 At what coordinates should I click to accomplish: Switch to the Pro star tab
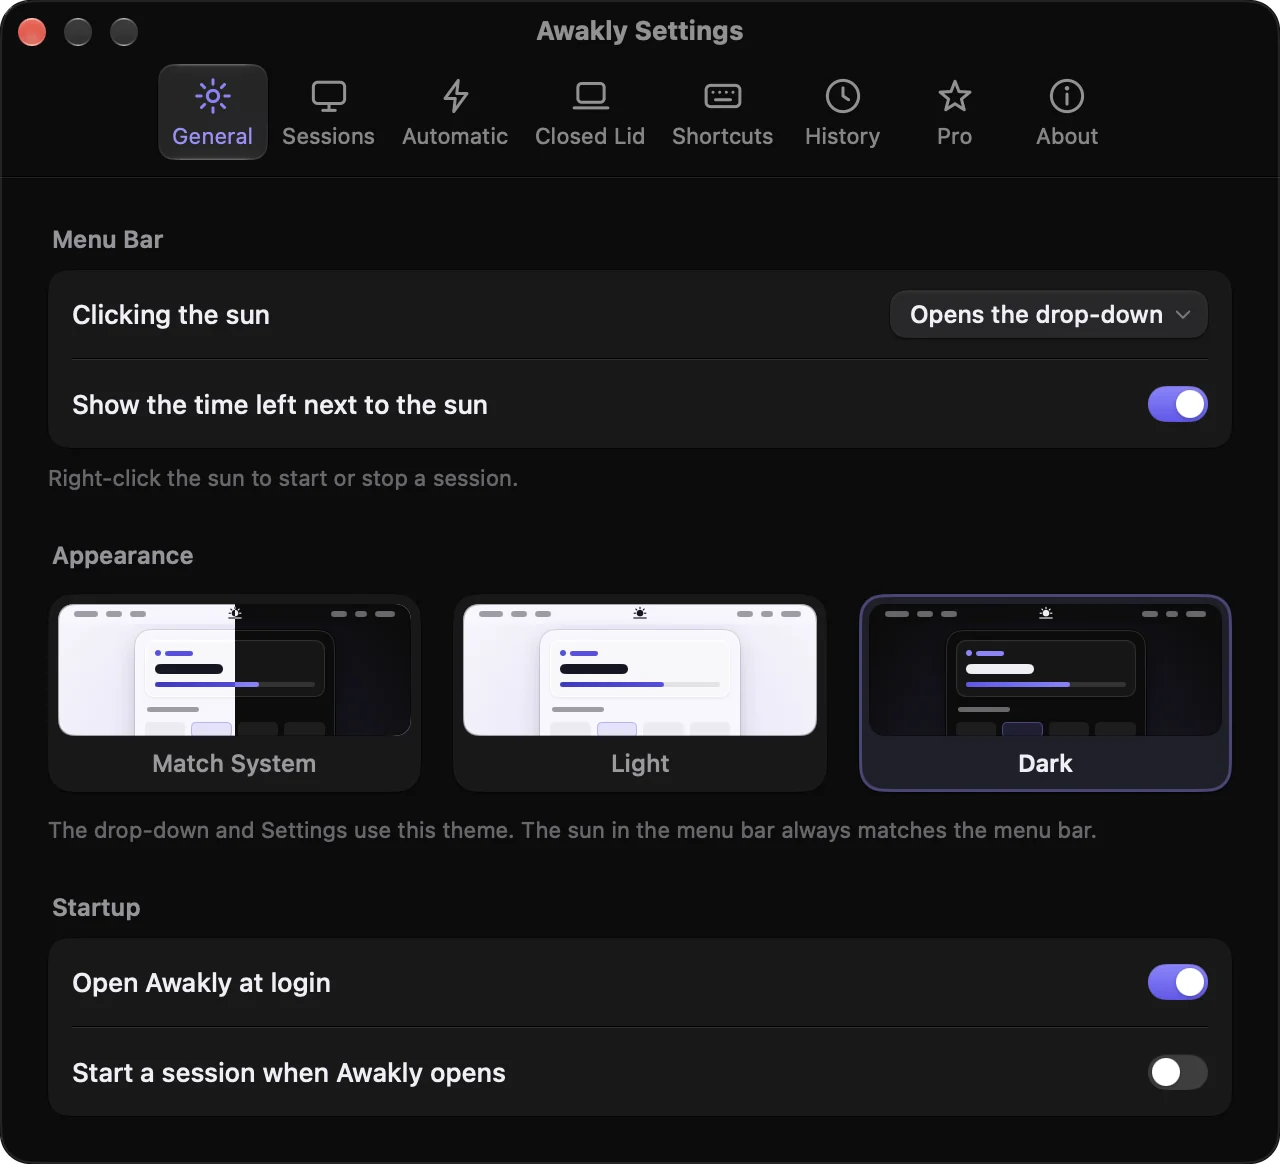point(955,112)
